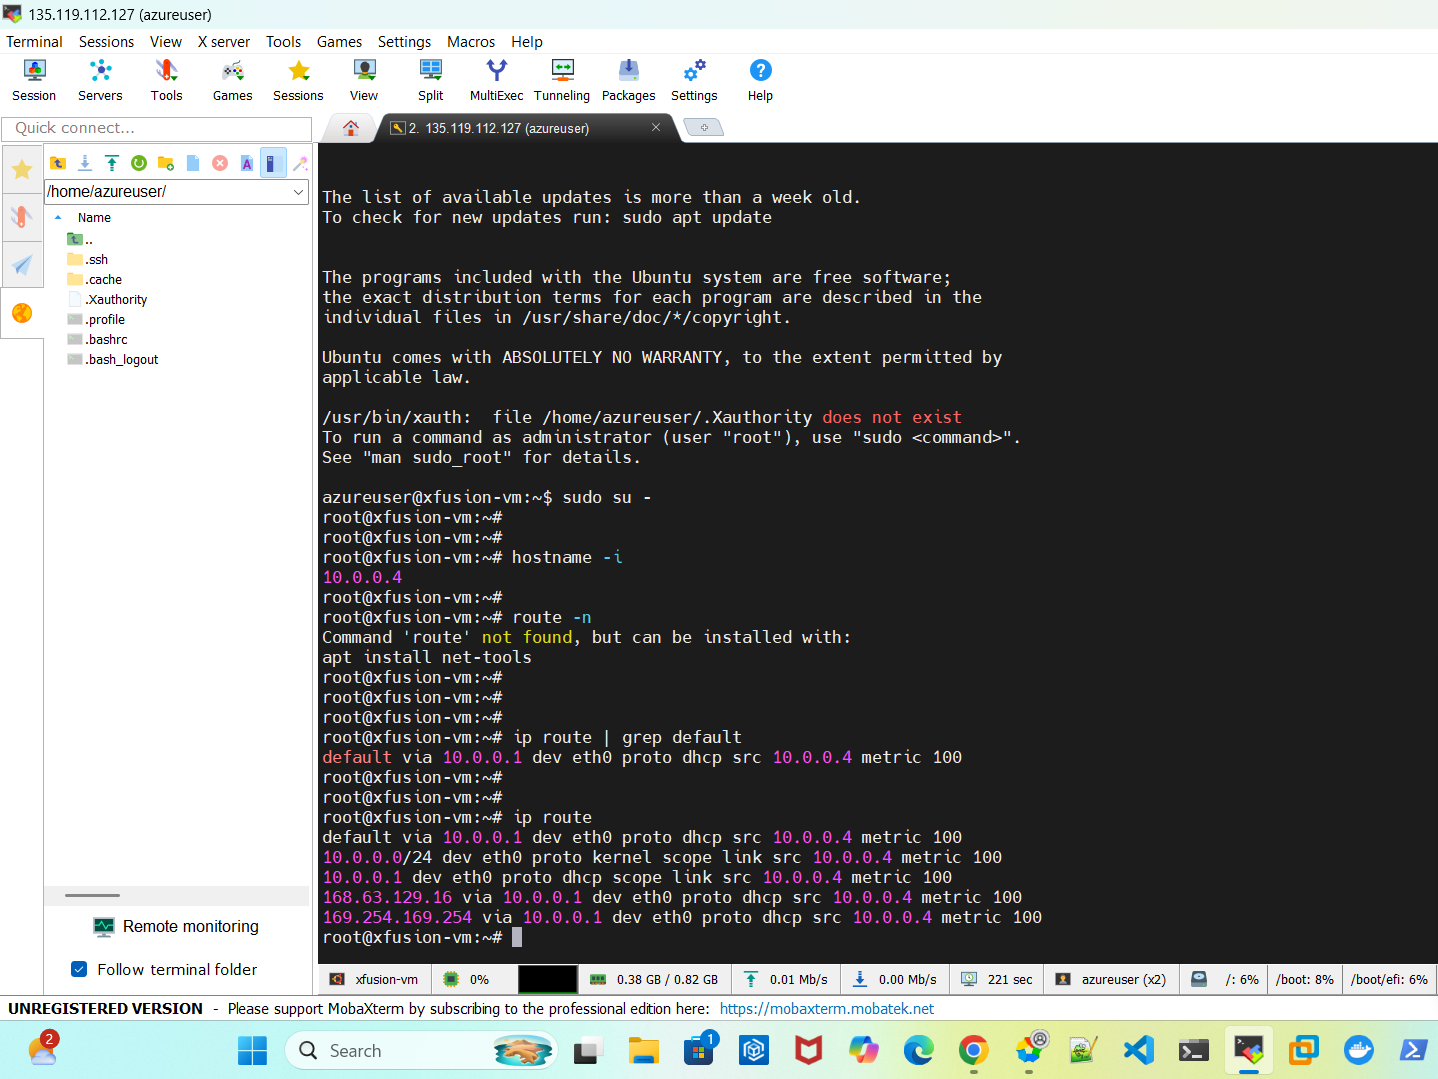Click the Split terminal icon
Screen dimensions: 1438x1079
(x=430, y=80)
